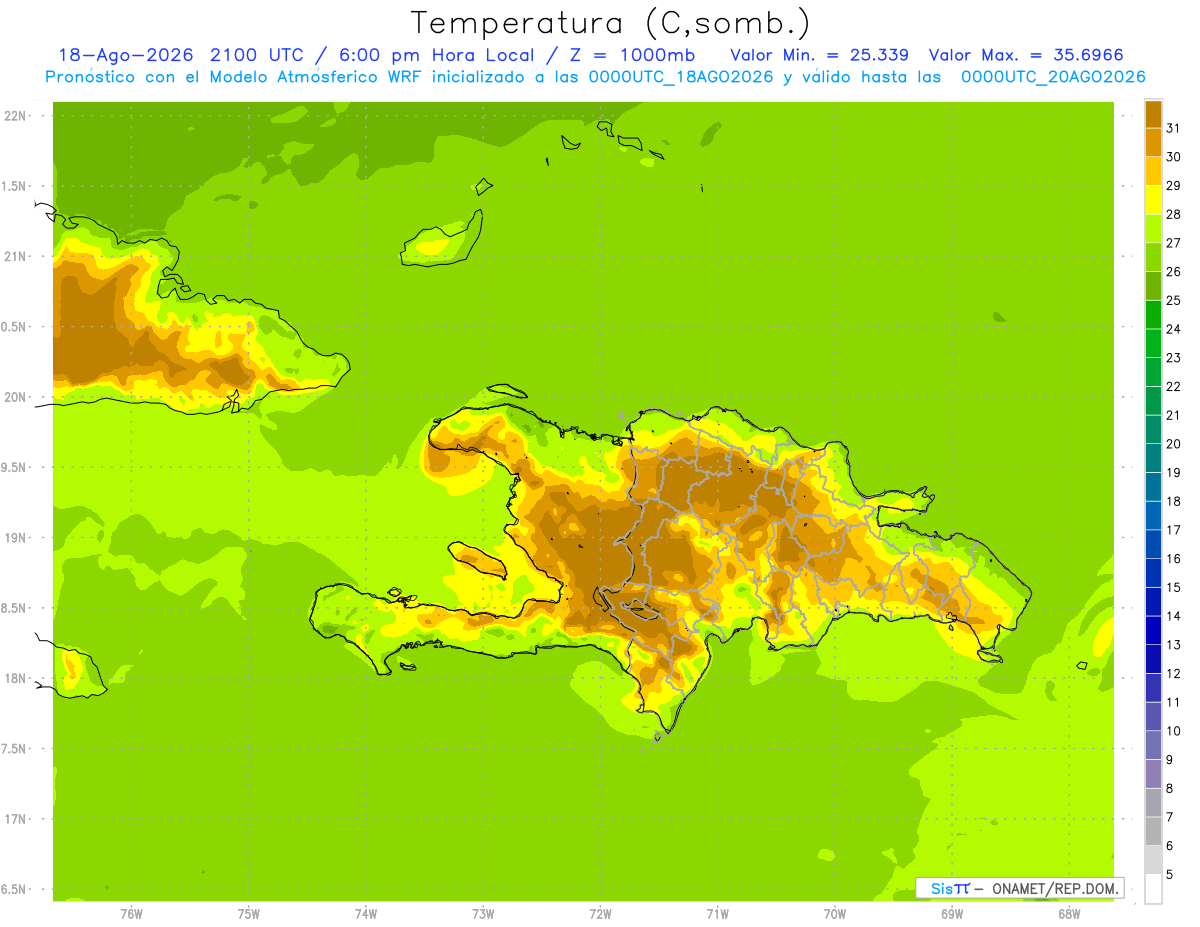Click the 8.5N latitude axis label
This screenshot has width=1200, height=927.
point(15,608)
